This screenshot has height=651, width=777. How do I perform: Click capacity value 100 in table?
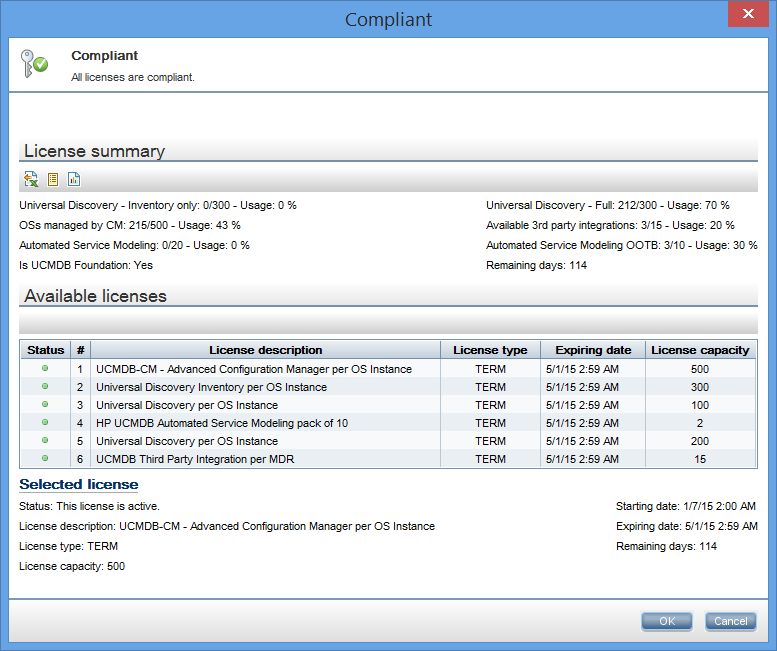pos(700,405)
